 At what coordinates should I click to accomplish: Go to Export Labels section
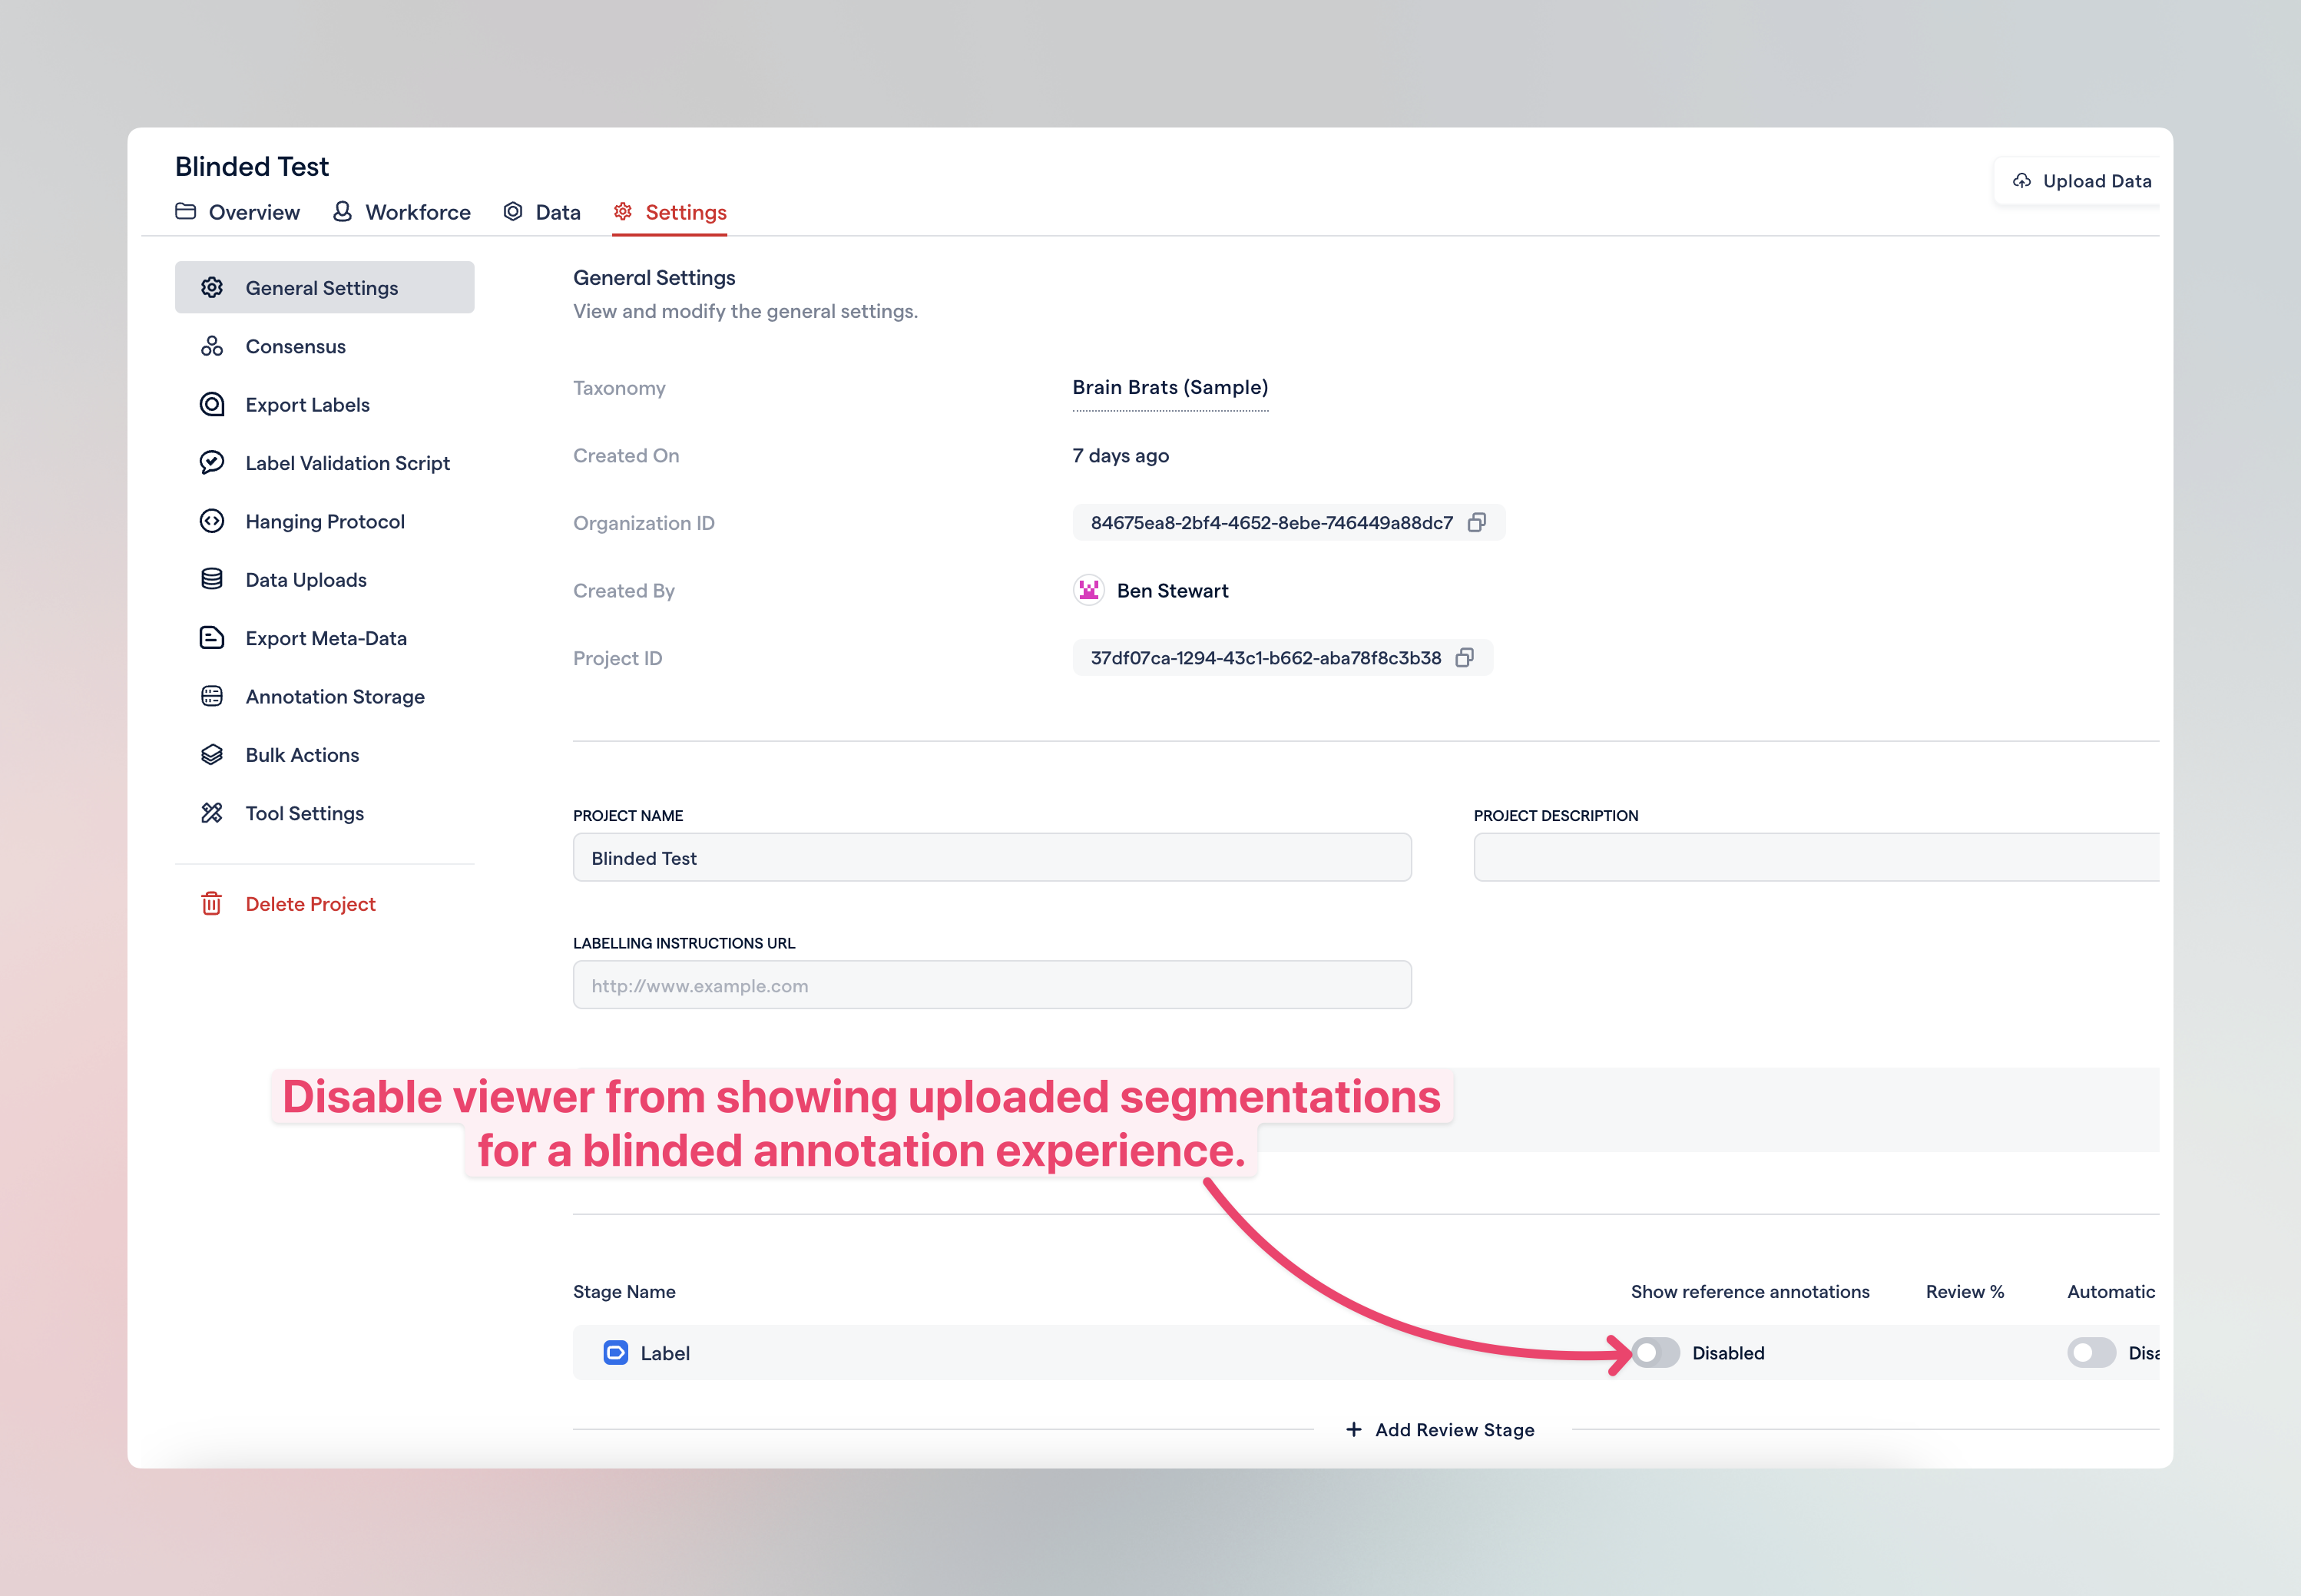pos(324,404)
